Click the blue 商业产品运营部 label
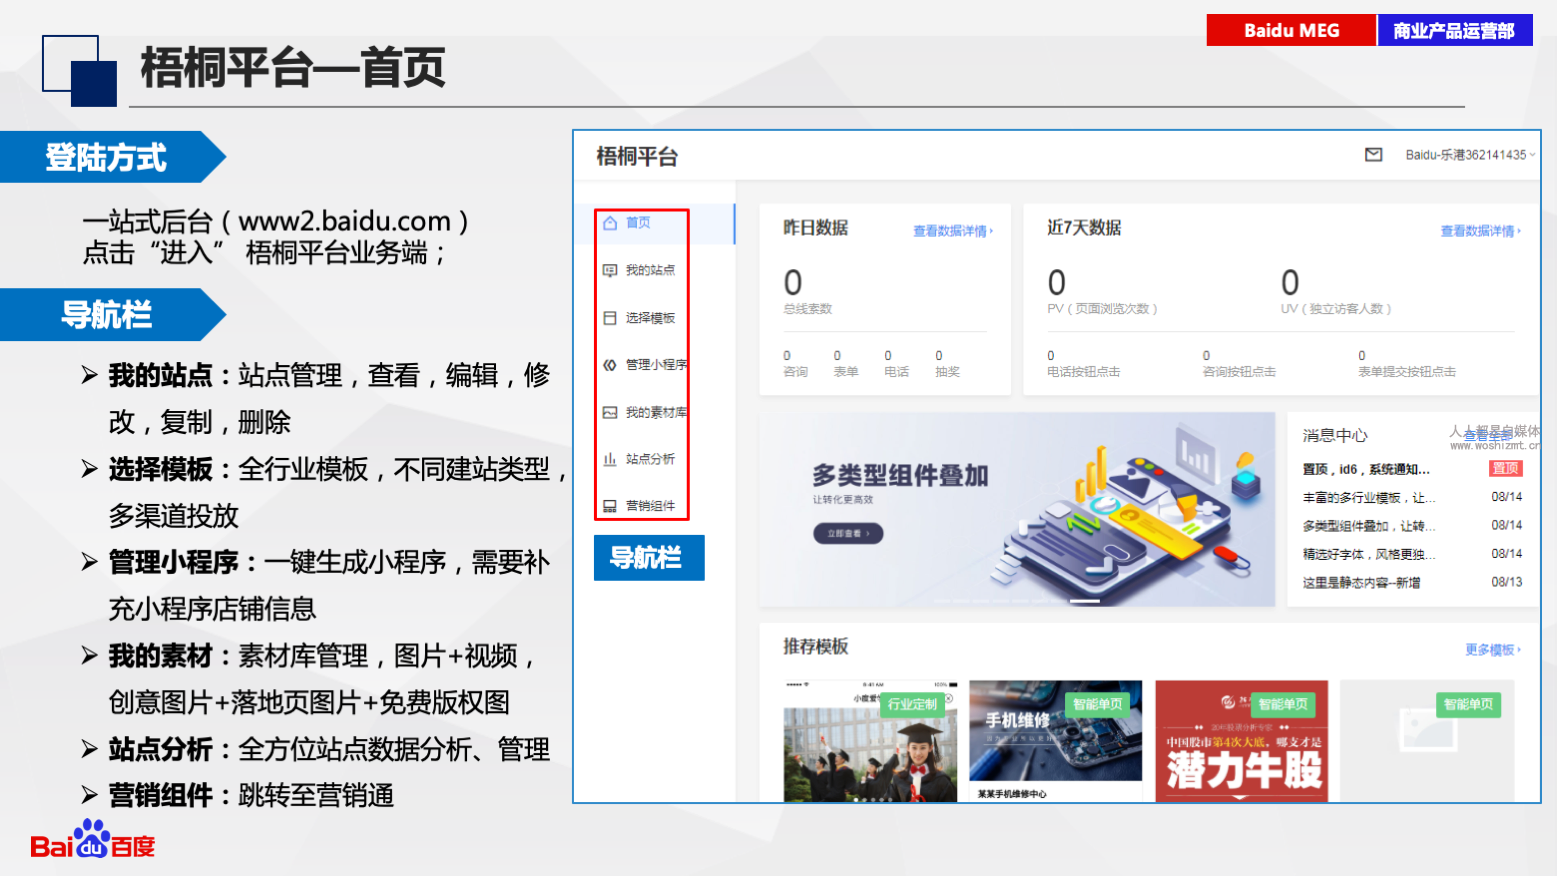 1455,30
